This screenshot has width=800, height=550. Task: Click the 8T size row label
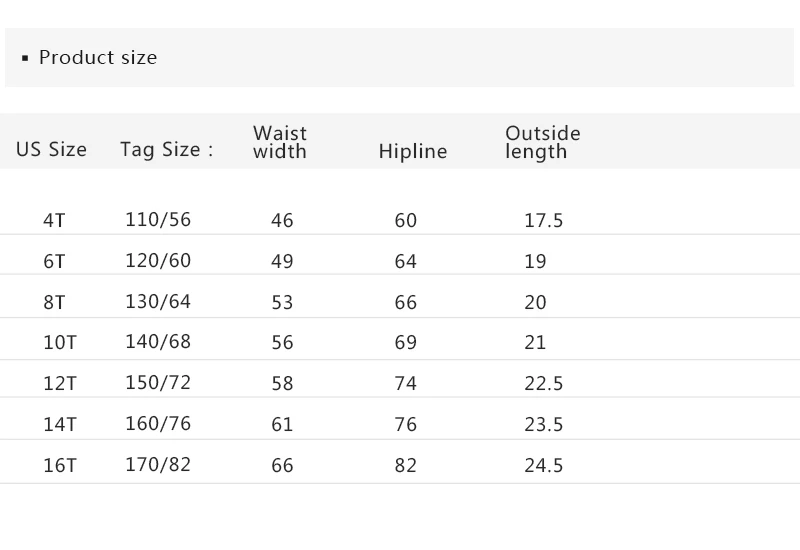click(x=54, y=303)
